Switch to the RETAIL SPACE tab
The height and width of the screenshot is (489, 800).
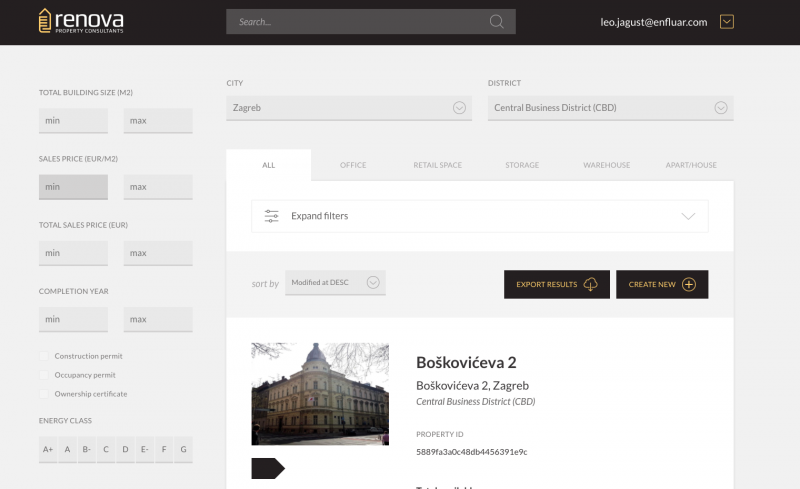coord(438,165)
